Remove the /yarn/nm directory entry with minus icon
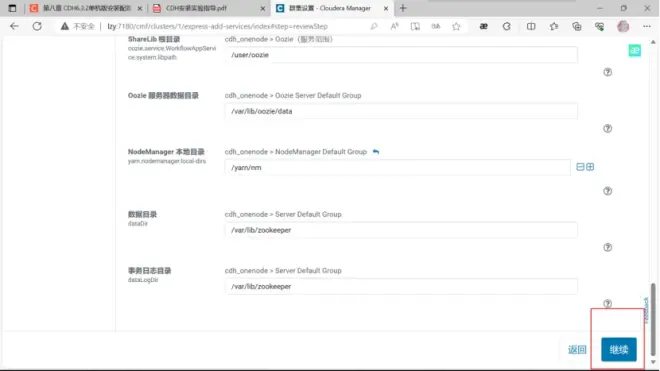This screenshot has width=660, height=371. pos(580,167)
